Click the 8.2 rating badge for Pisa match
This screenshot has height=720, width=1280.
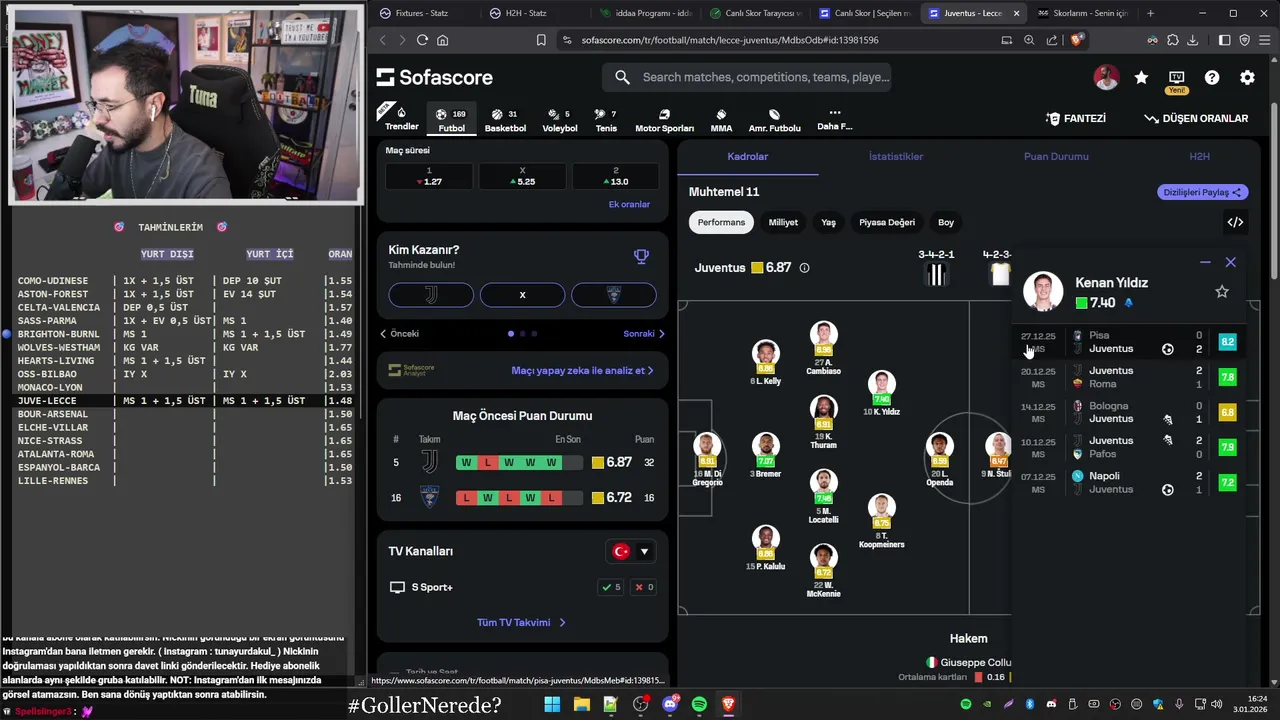[1227, 342]
